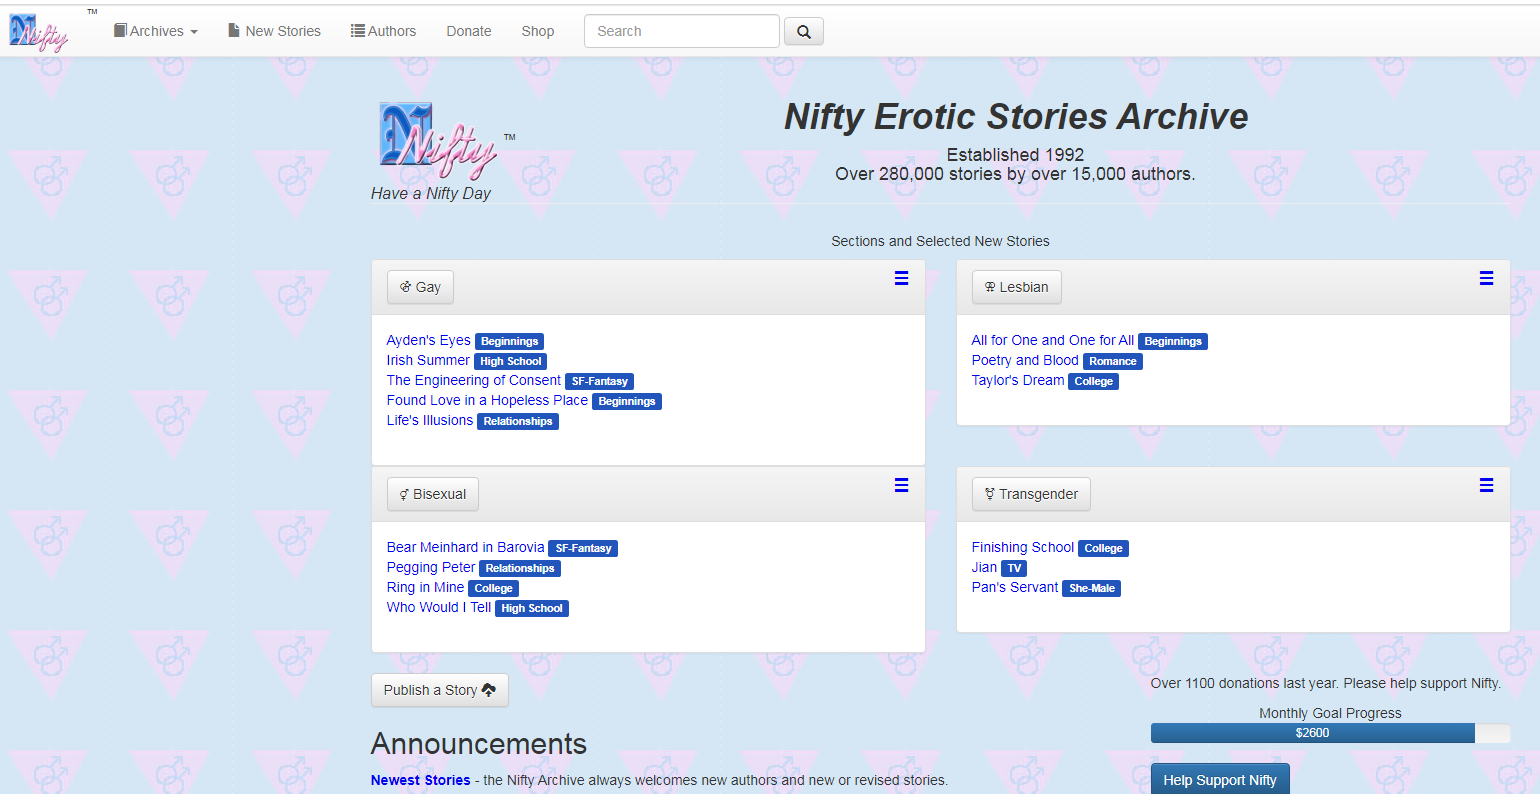Open the Bisexual section hamburger menu
This screenshot has width=1540, height=794.
901,486
